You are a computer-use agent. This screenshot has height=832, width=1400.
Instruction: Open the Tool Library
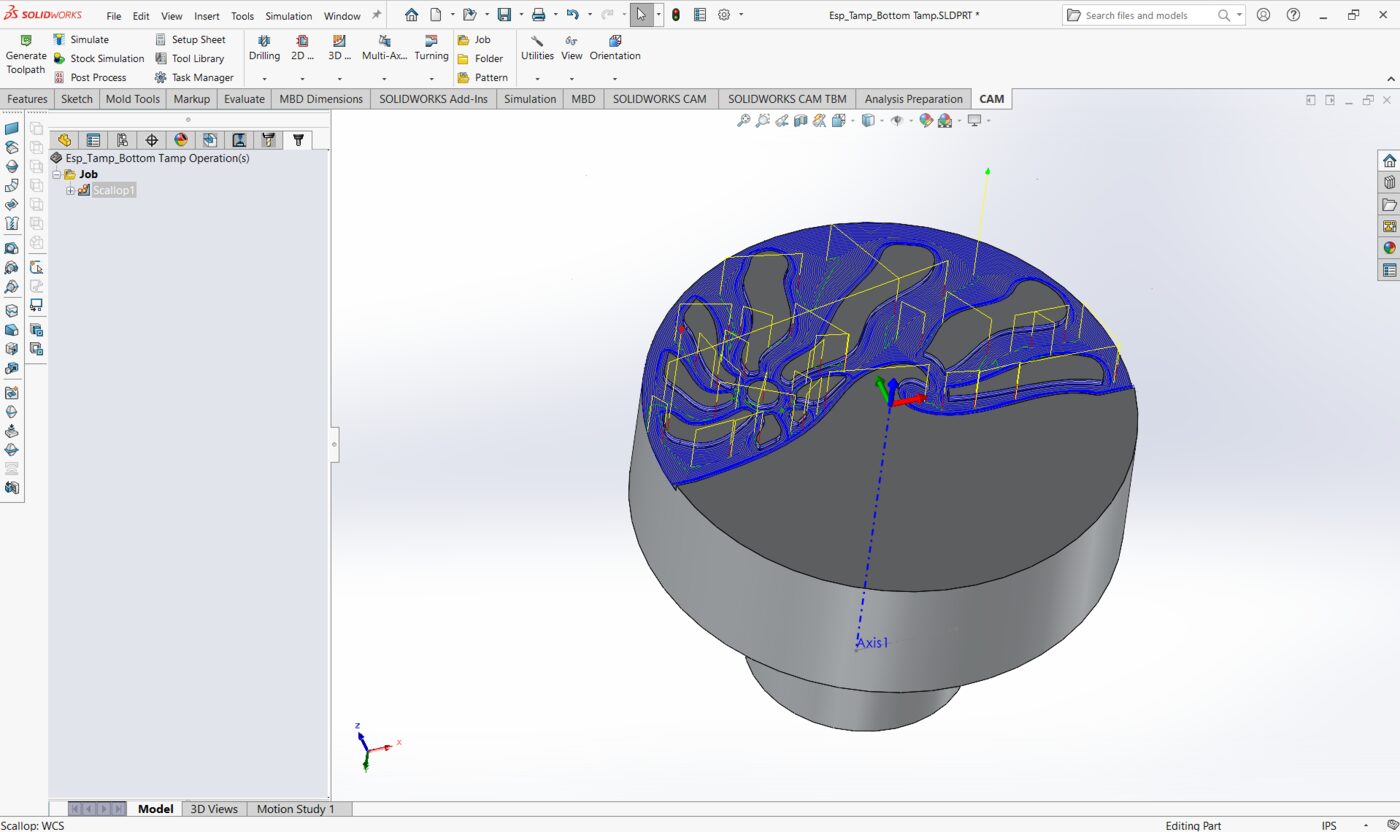(x=189, y=58)
